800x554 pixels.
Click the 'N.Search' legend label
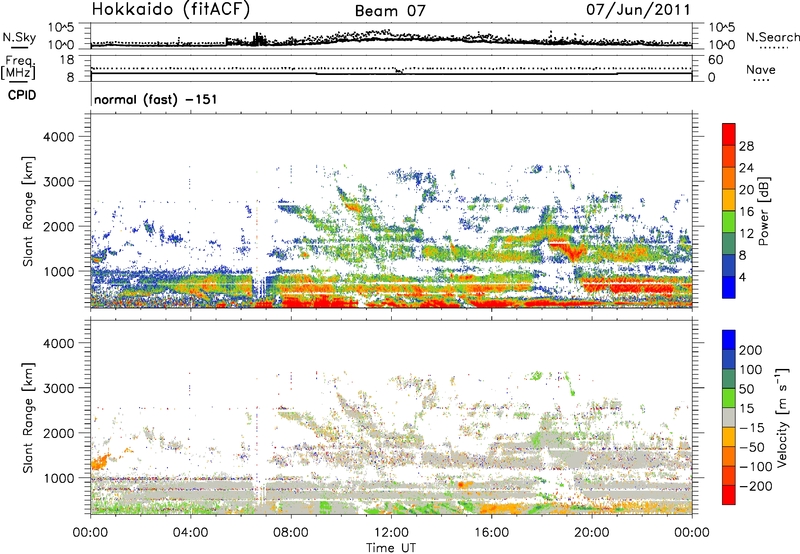pos(772,37)
